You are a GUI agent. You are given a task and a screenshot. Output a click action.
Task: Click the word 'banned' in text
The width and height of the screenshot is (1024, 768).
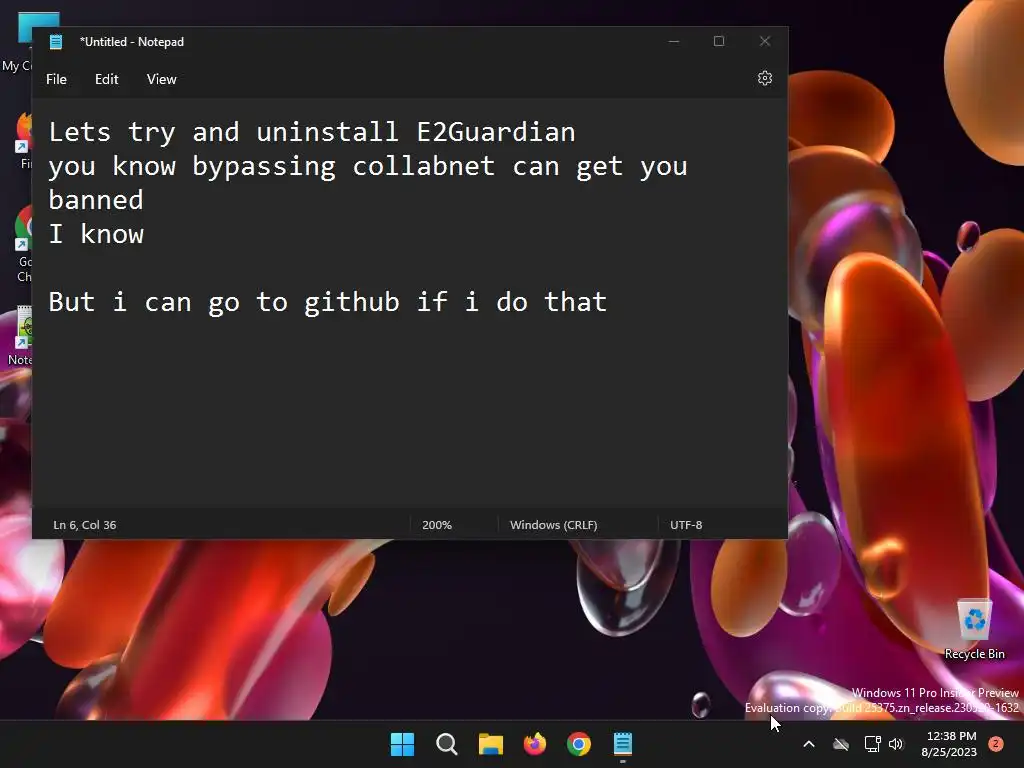(96, 200)
